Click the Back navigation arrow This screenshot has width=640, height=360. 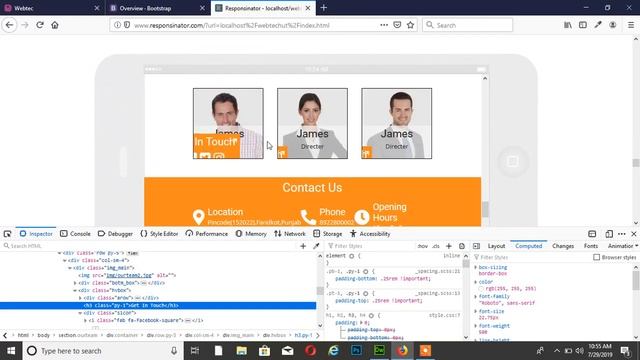[x=9, y=25]
